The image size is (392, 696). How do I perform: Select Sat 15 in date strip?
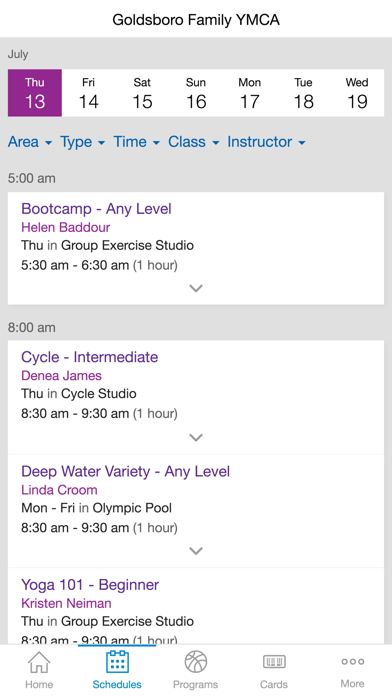[142, 93]
